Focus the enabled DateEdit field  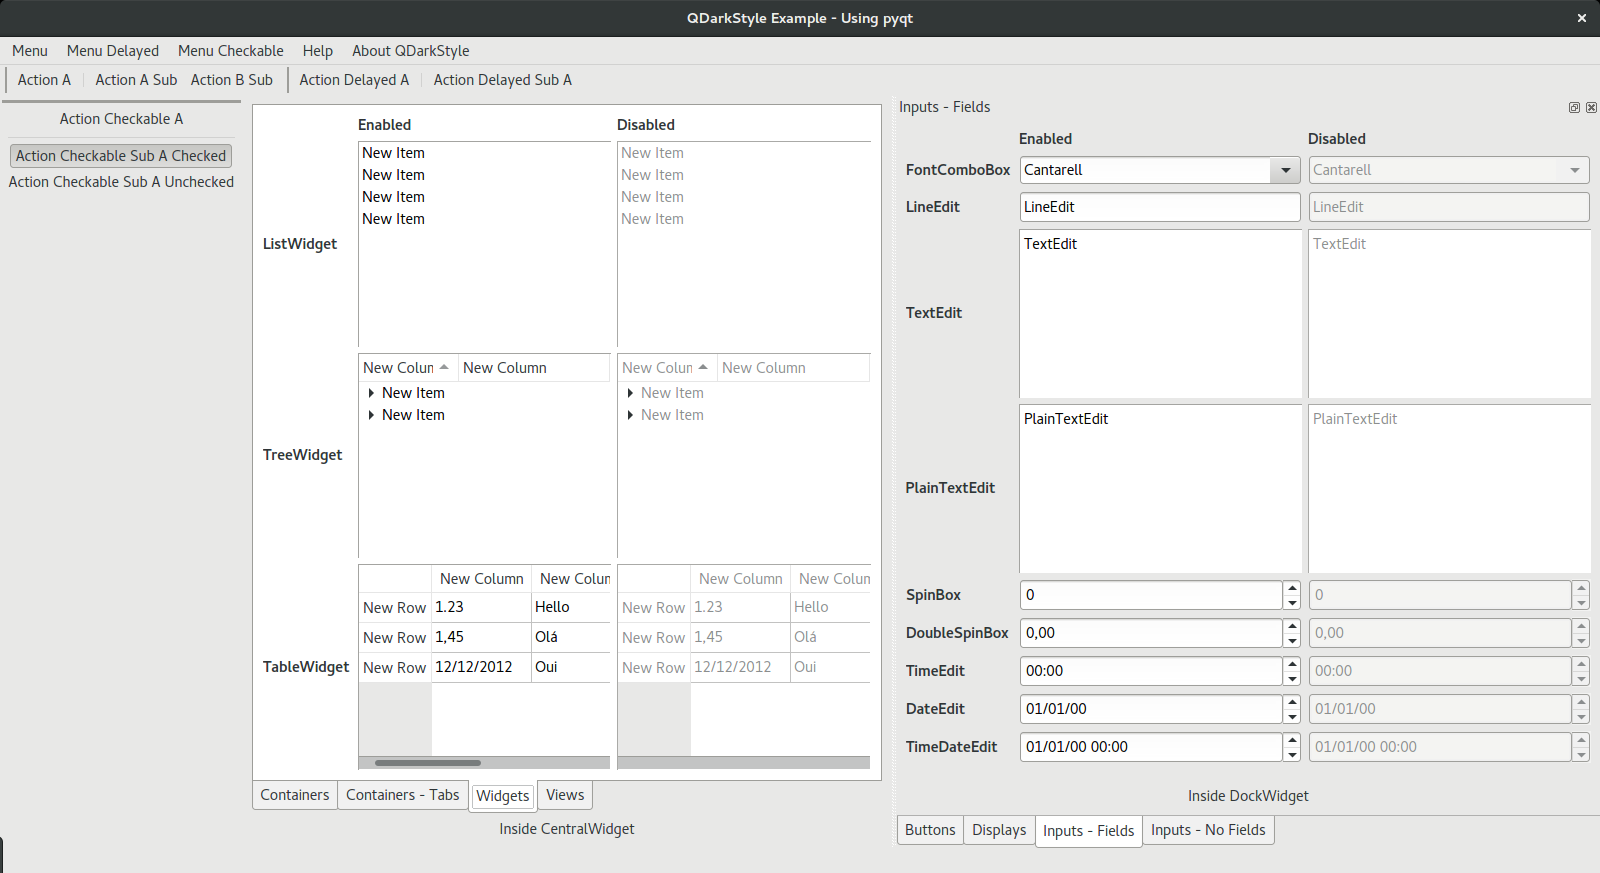[x=1151, y=709]
